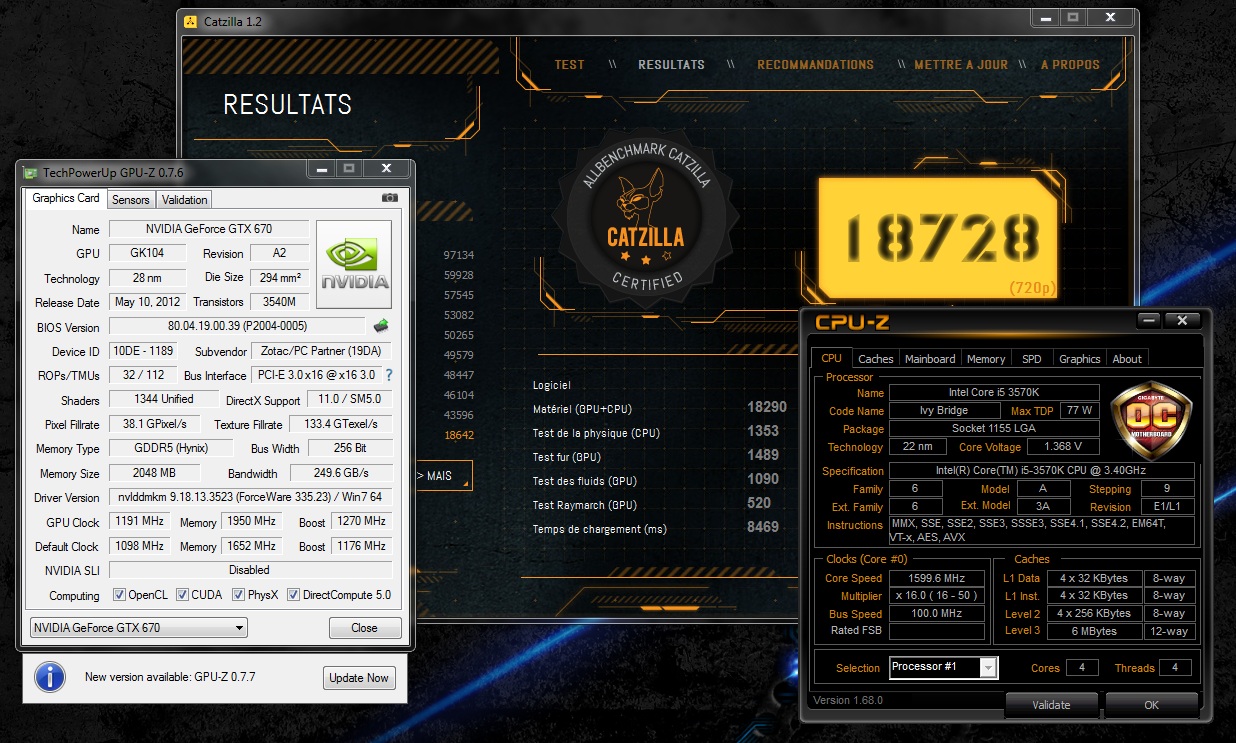Click the blue info icon in update notice
This screenshot has width=1236, height=743.
[x=50, y=677]
